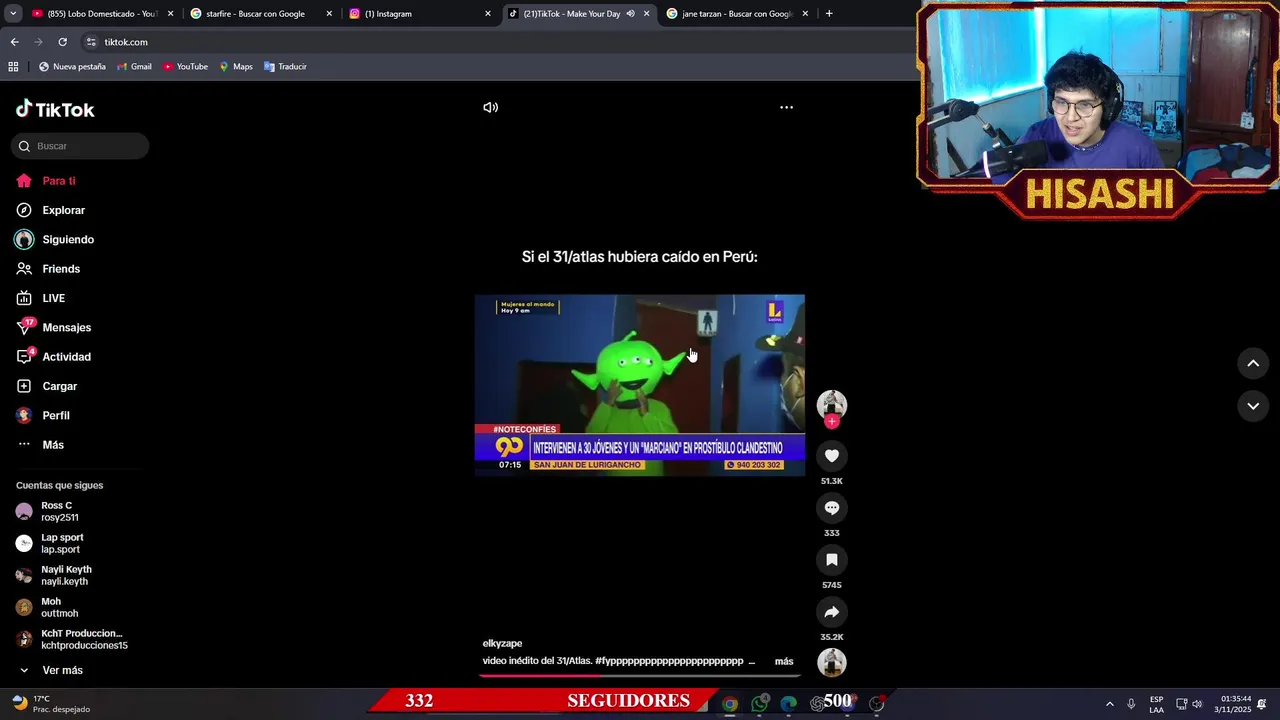Open Gmail bookmark
Viewport: 1280px width, 720px height.
pyautogui.click(x=134, y=67)
